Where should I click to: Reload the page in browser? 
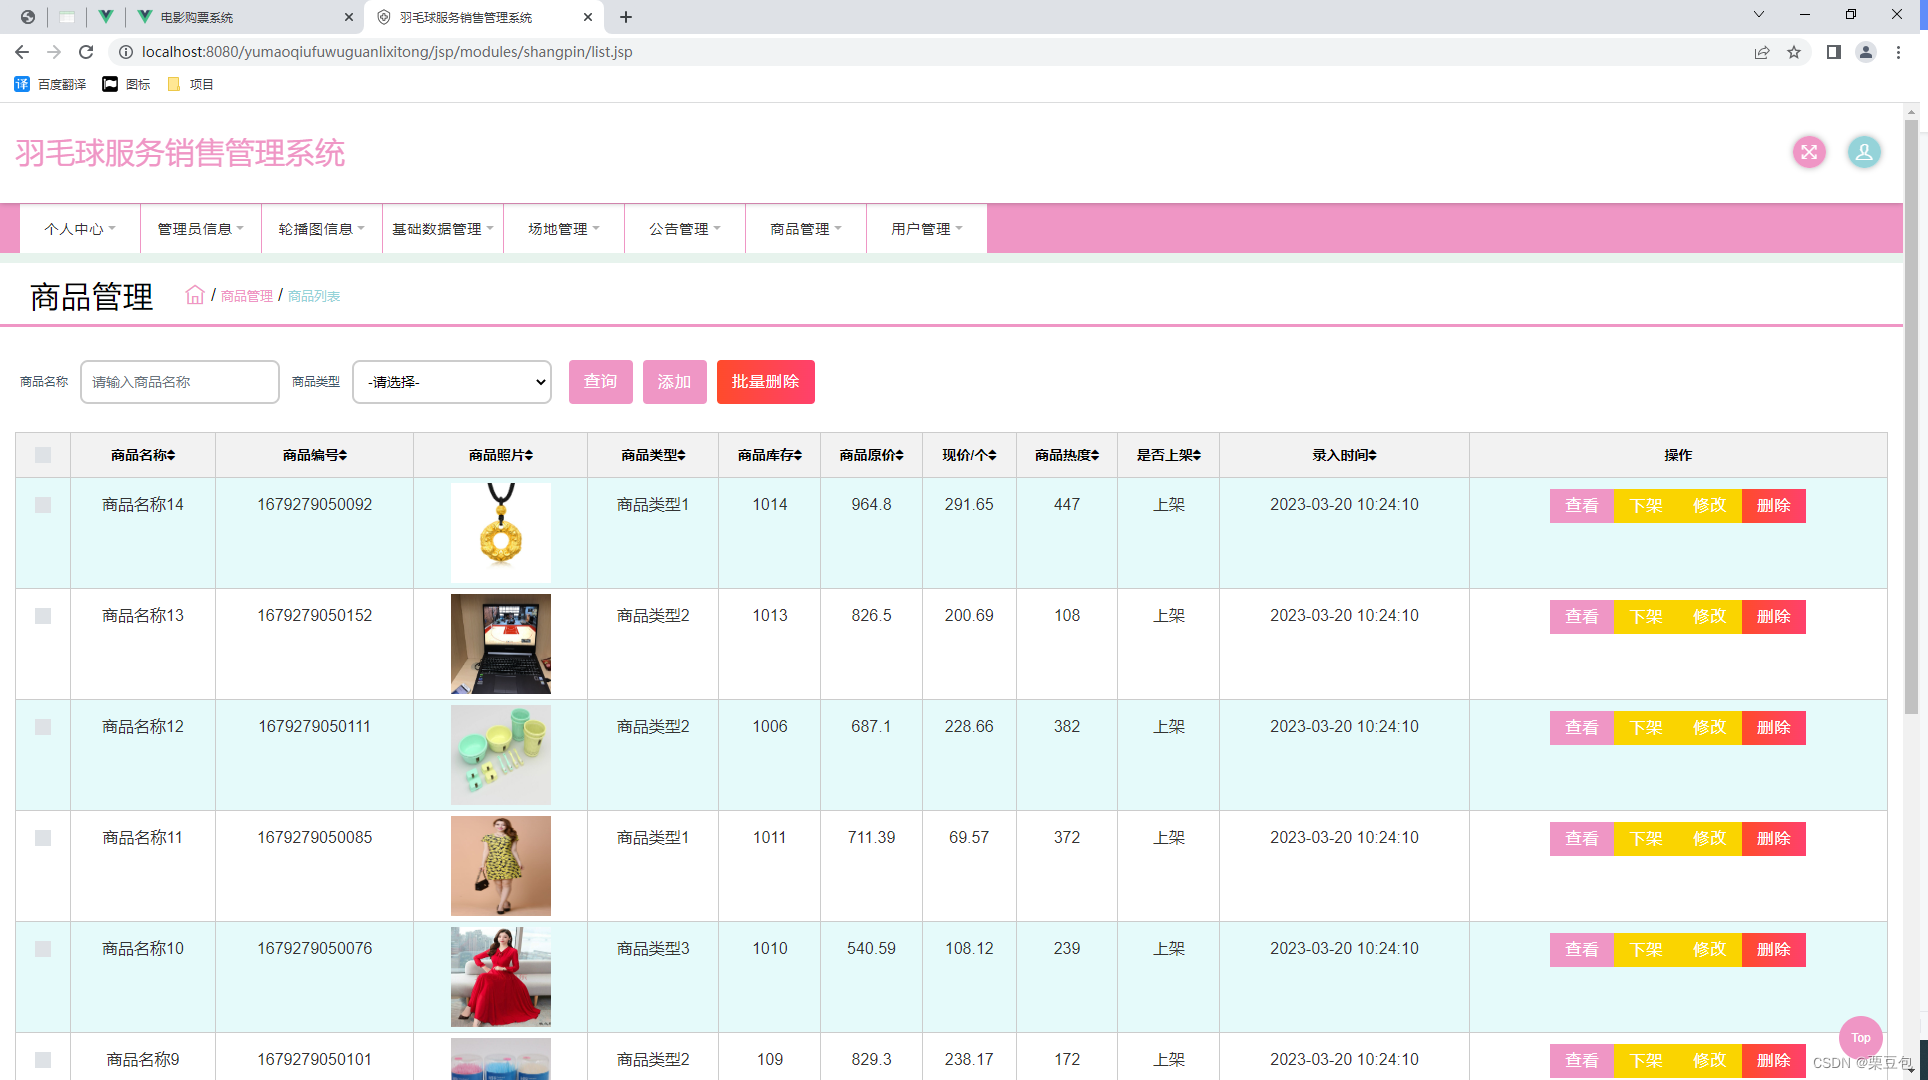tap(86, 52)
